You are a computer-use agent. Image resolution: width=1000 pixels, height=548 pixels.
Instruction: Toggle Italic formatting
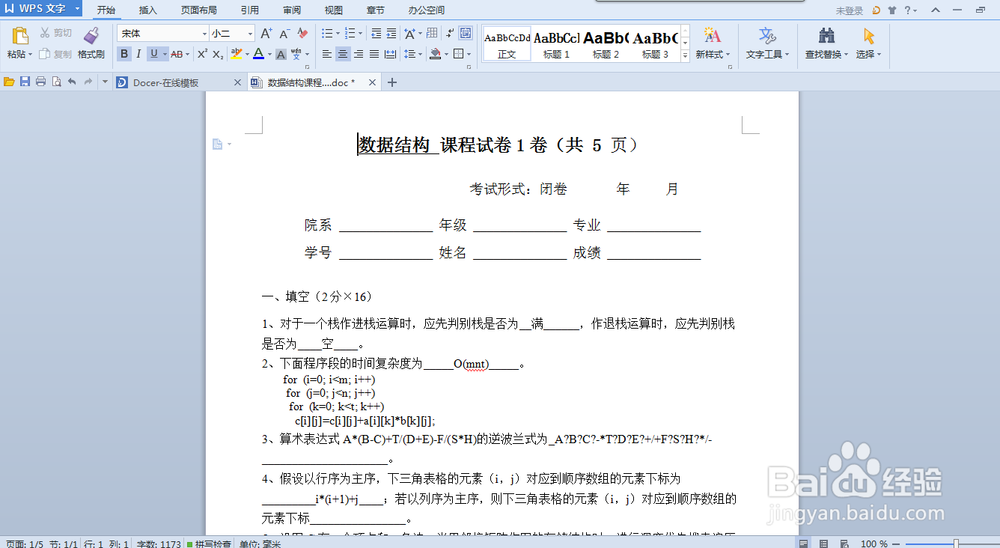(138, 54)
